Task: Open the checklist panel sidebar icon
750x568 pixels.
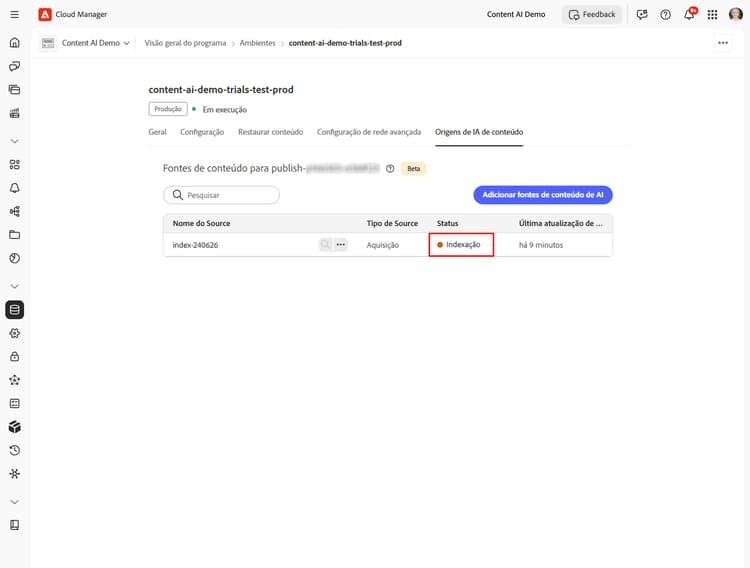Action: [15, 403]
